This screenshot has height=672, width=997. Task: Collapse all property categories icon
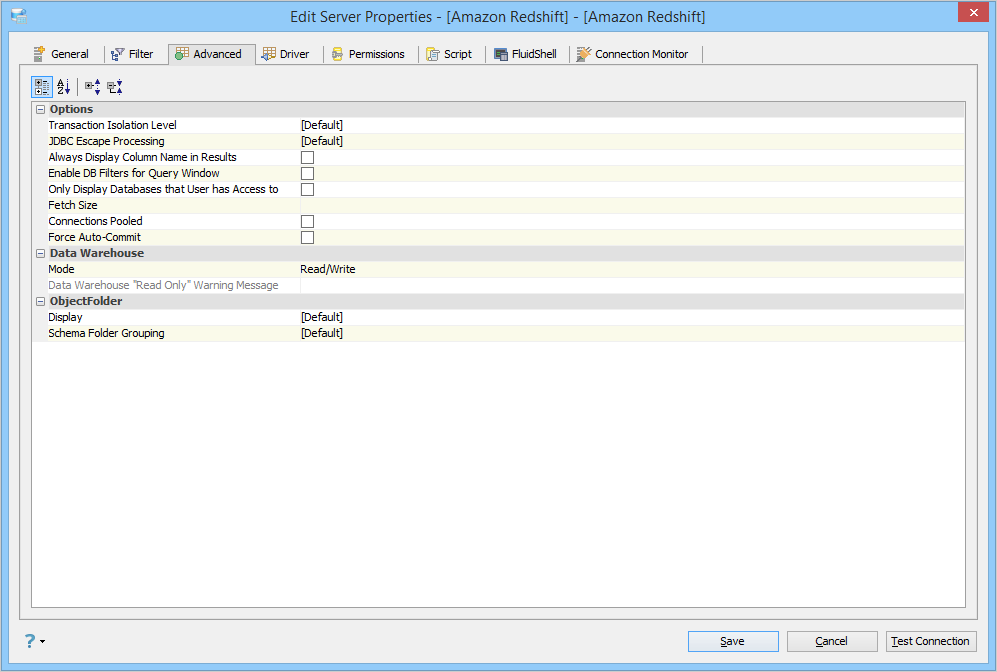(x=114, y=86)
